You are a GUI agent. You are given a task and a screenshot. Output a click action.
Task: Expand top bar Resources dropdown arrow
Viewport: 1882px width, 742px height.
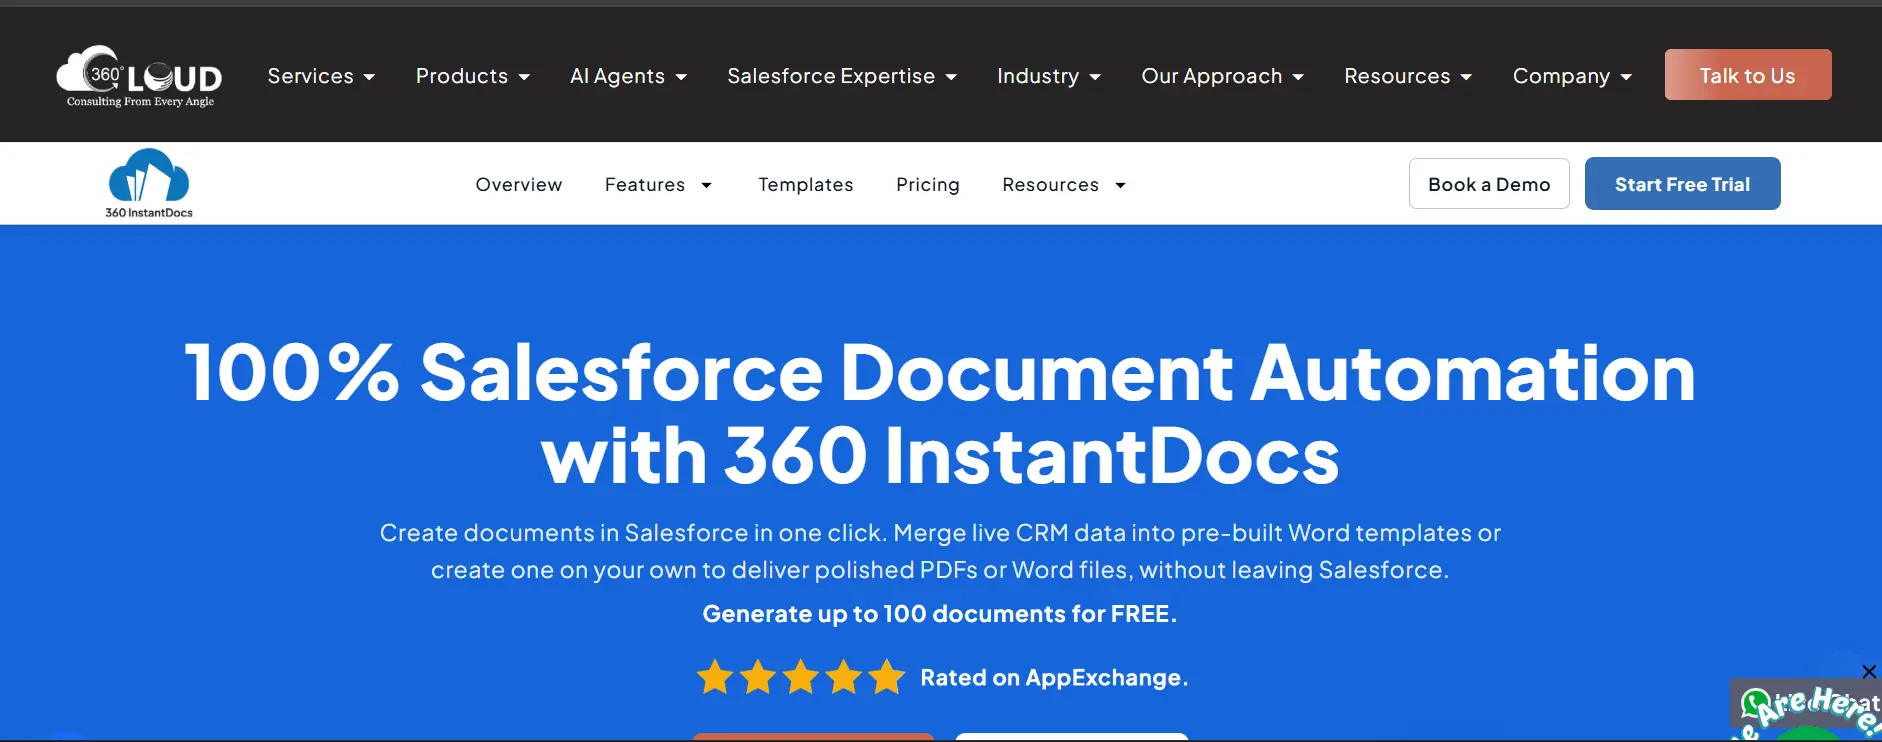[x=1466, y=77]
